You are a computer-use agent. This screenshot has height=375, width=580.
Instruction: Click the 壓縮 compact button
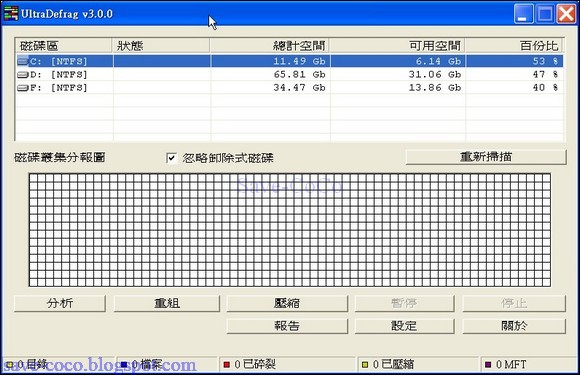(287, 303)
